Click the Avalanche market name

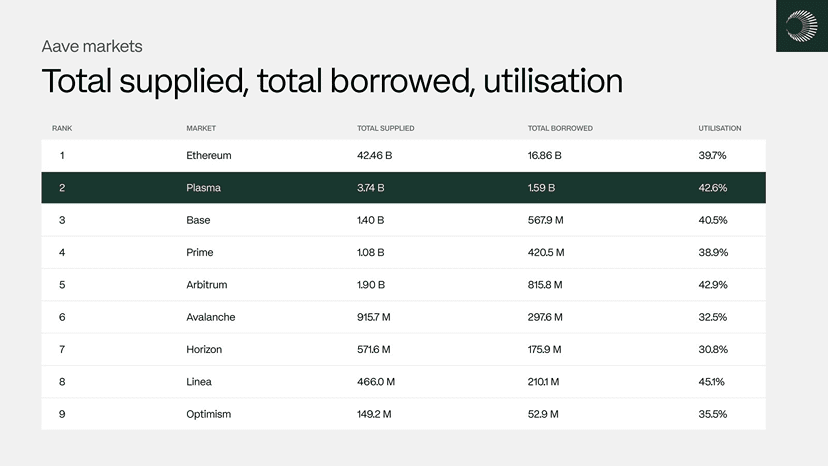(x=210, y=317)
